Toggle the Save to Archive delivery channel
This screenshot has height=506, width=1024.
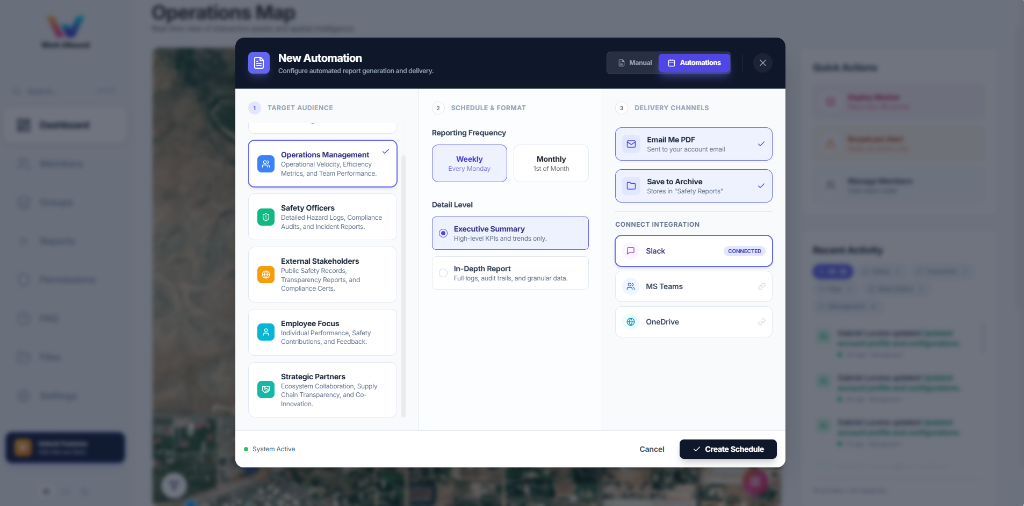pos(694,186)
